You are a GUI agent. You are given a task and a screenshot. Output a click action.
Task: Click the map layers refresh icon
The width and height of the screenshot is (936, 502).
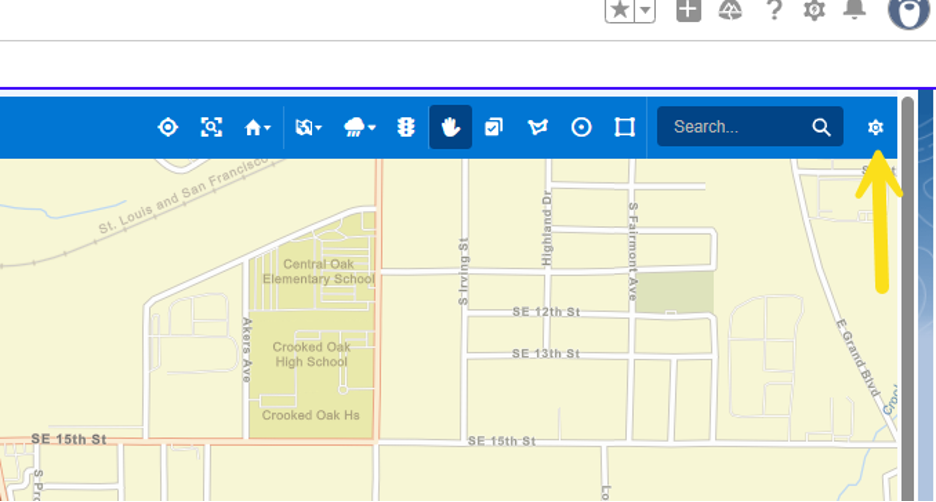pos(304,127)
